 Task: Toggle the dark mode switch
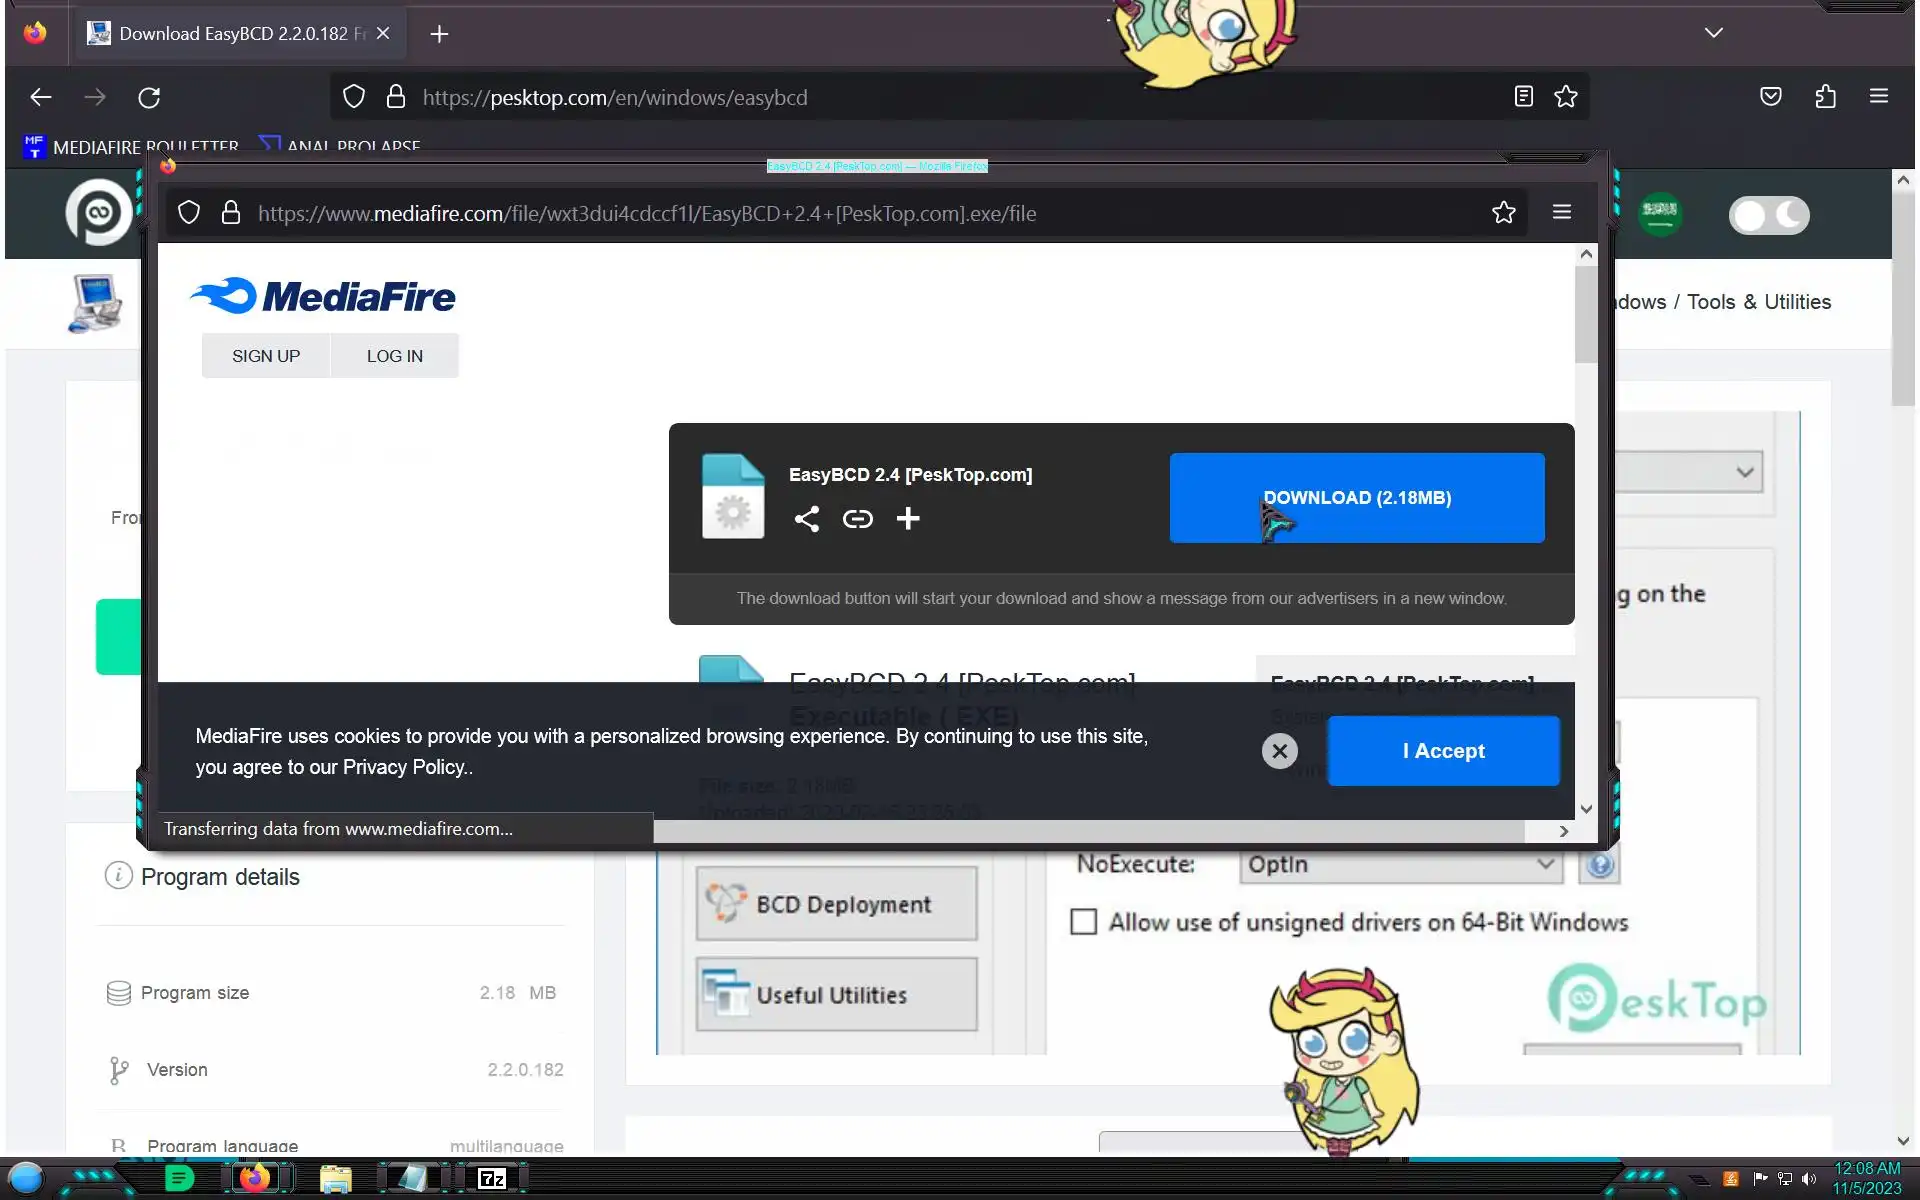tap(1768, 215)
